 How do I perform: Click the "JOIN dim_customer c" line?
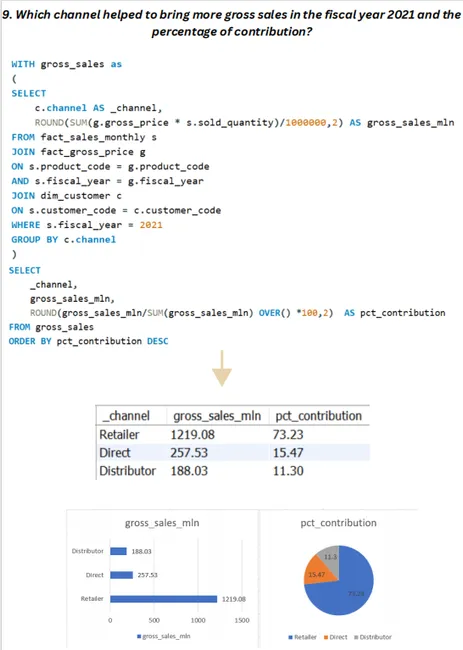pyautogui.click(x=66, y=196)
